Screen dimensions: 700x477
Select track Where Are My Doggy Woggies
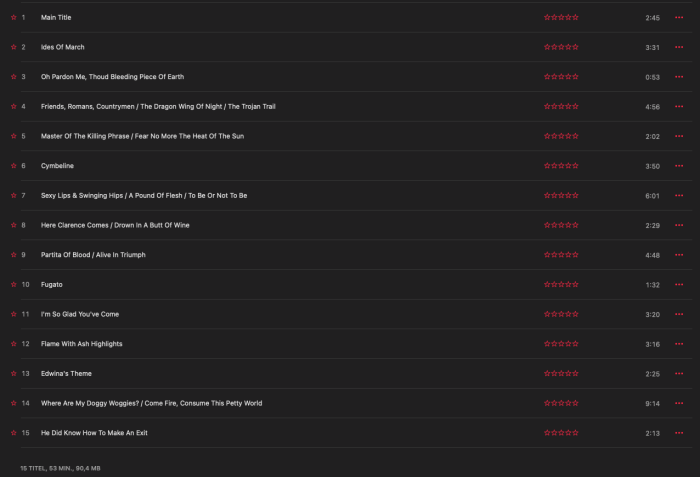(x=356, y=403)
